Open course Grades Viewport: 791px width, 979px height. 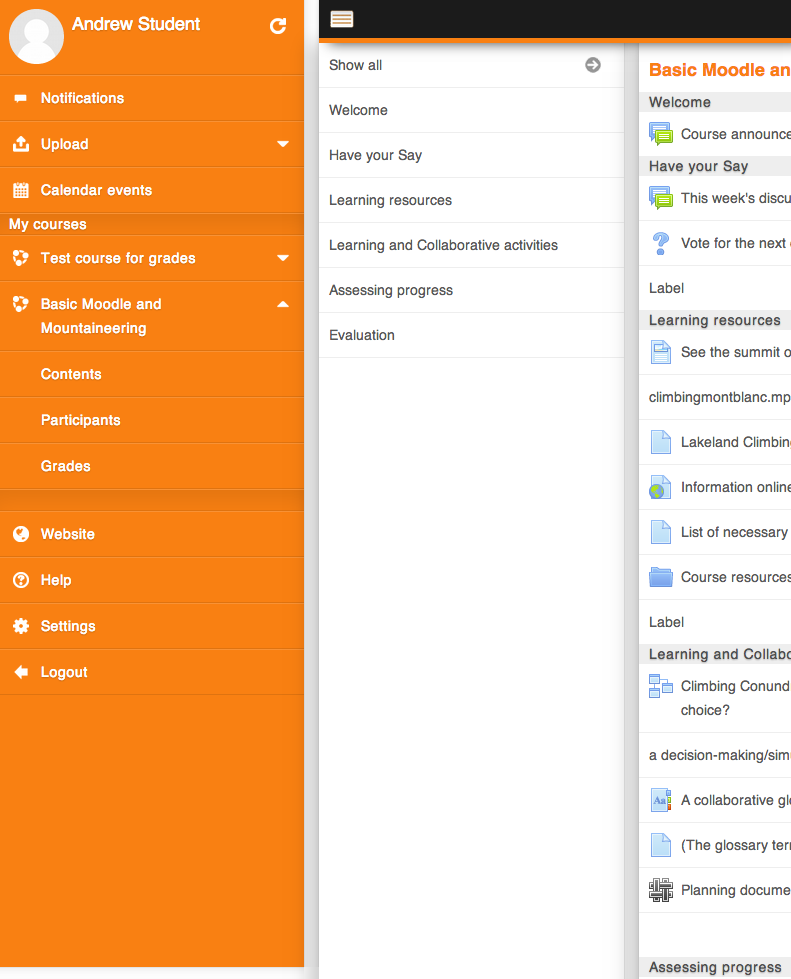tap(152, 466)
